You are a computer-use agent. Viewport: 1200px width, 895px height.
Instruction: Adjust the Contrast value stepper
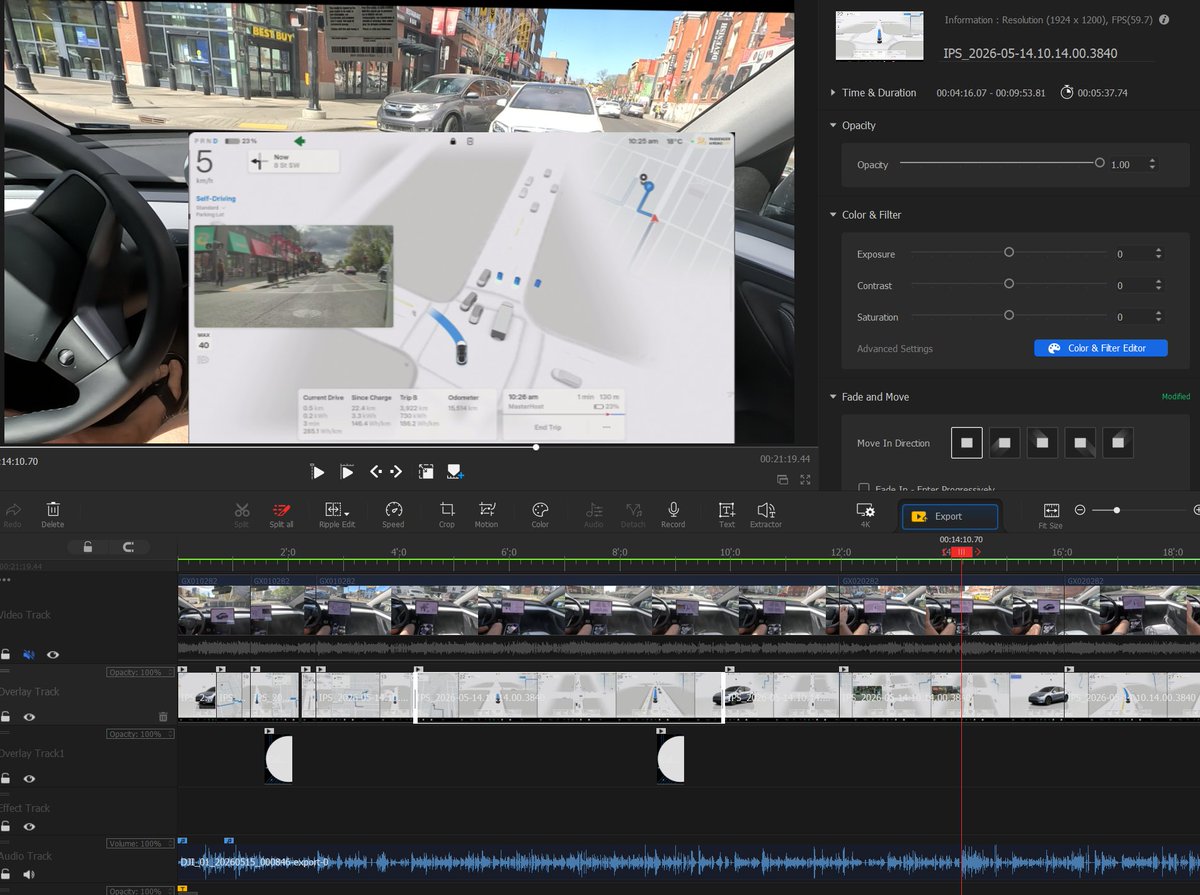(x=1158, y=285)
